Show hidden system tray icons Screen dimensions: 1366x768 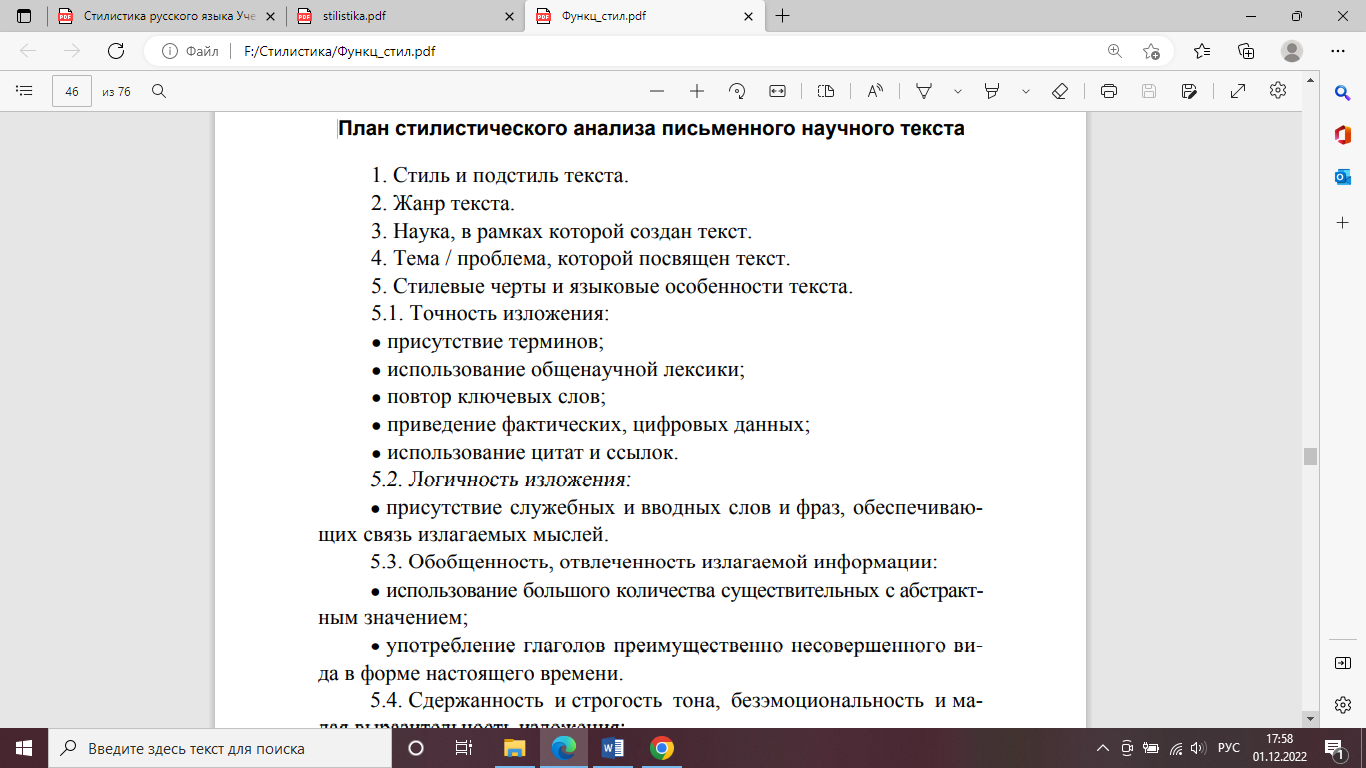pyautogui.click(x=1103, y=748)
